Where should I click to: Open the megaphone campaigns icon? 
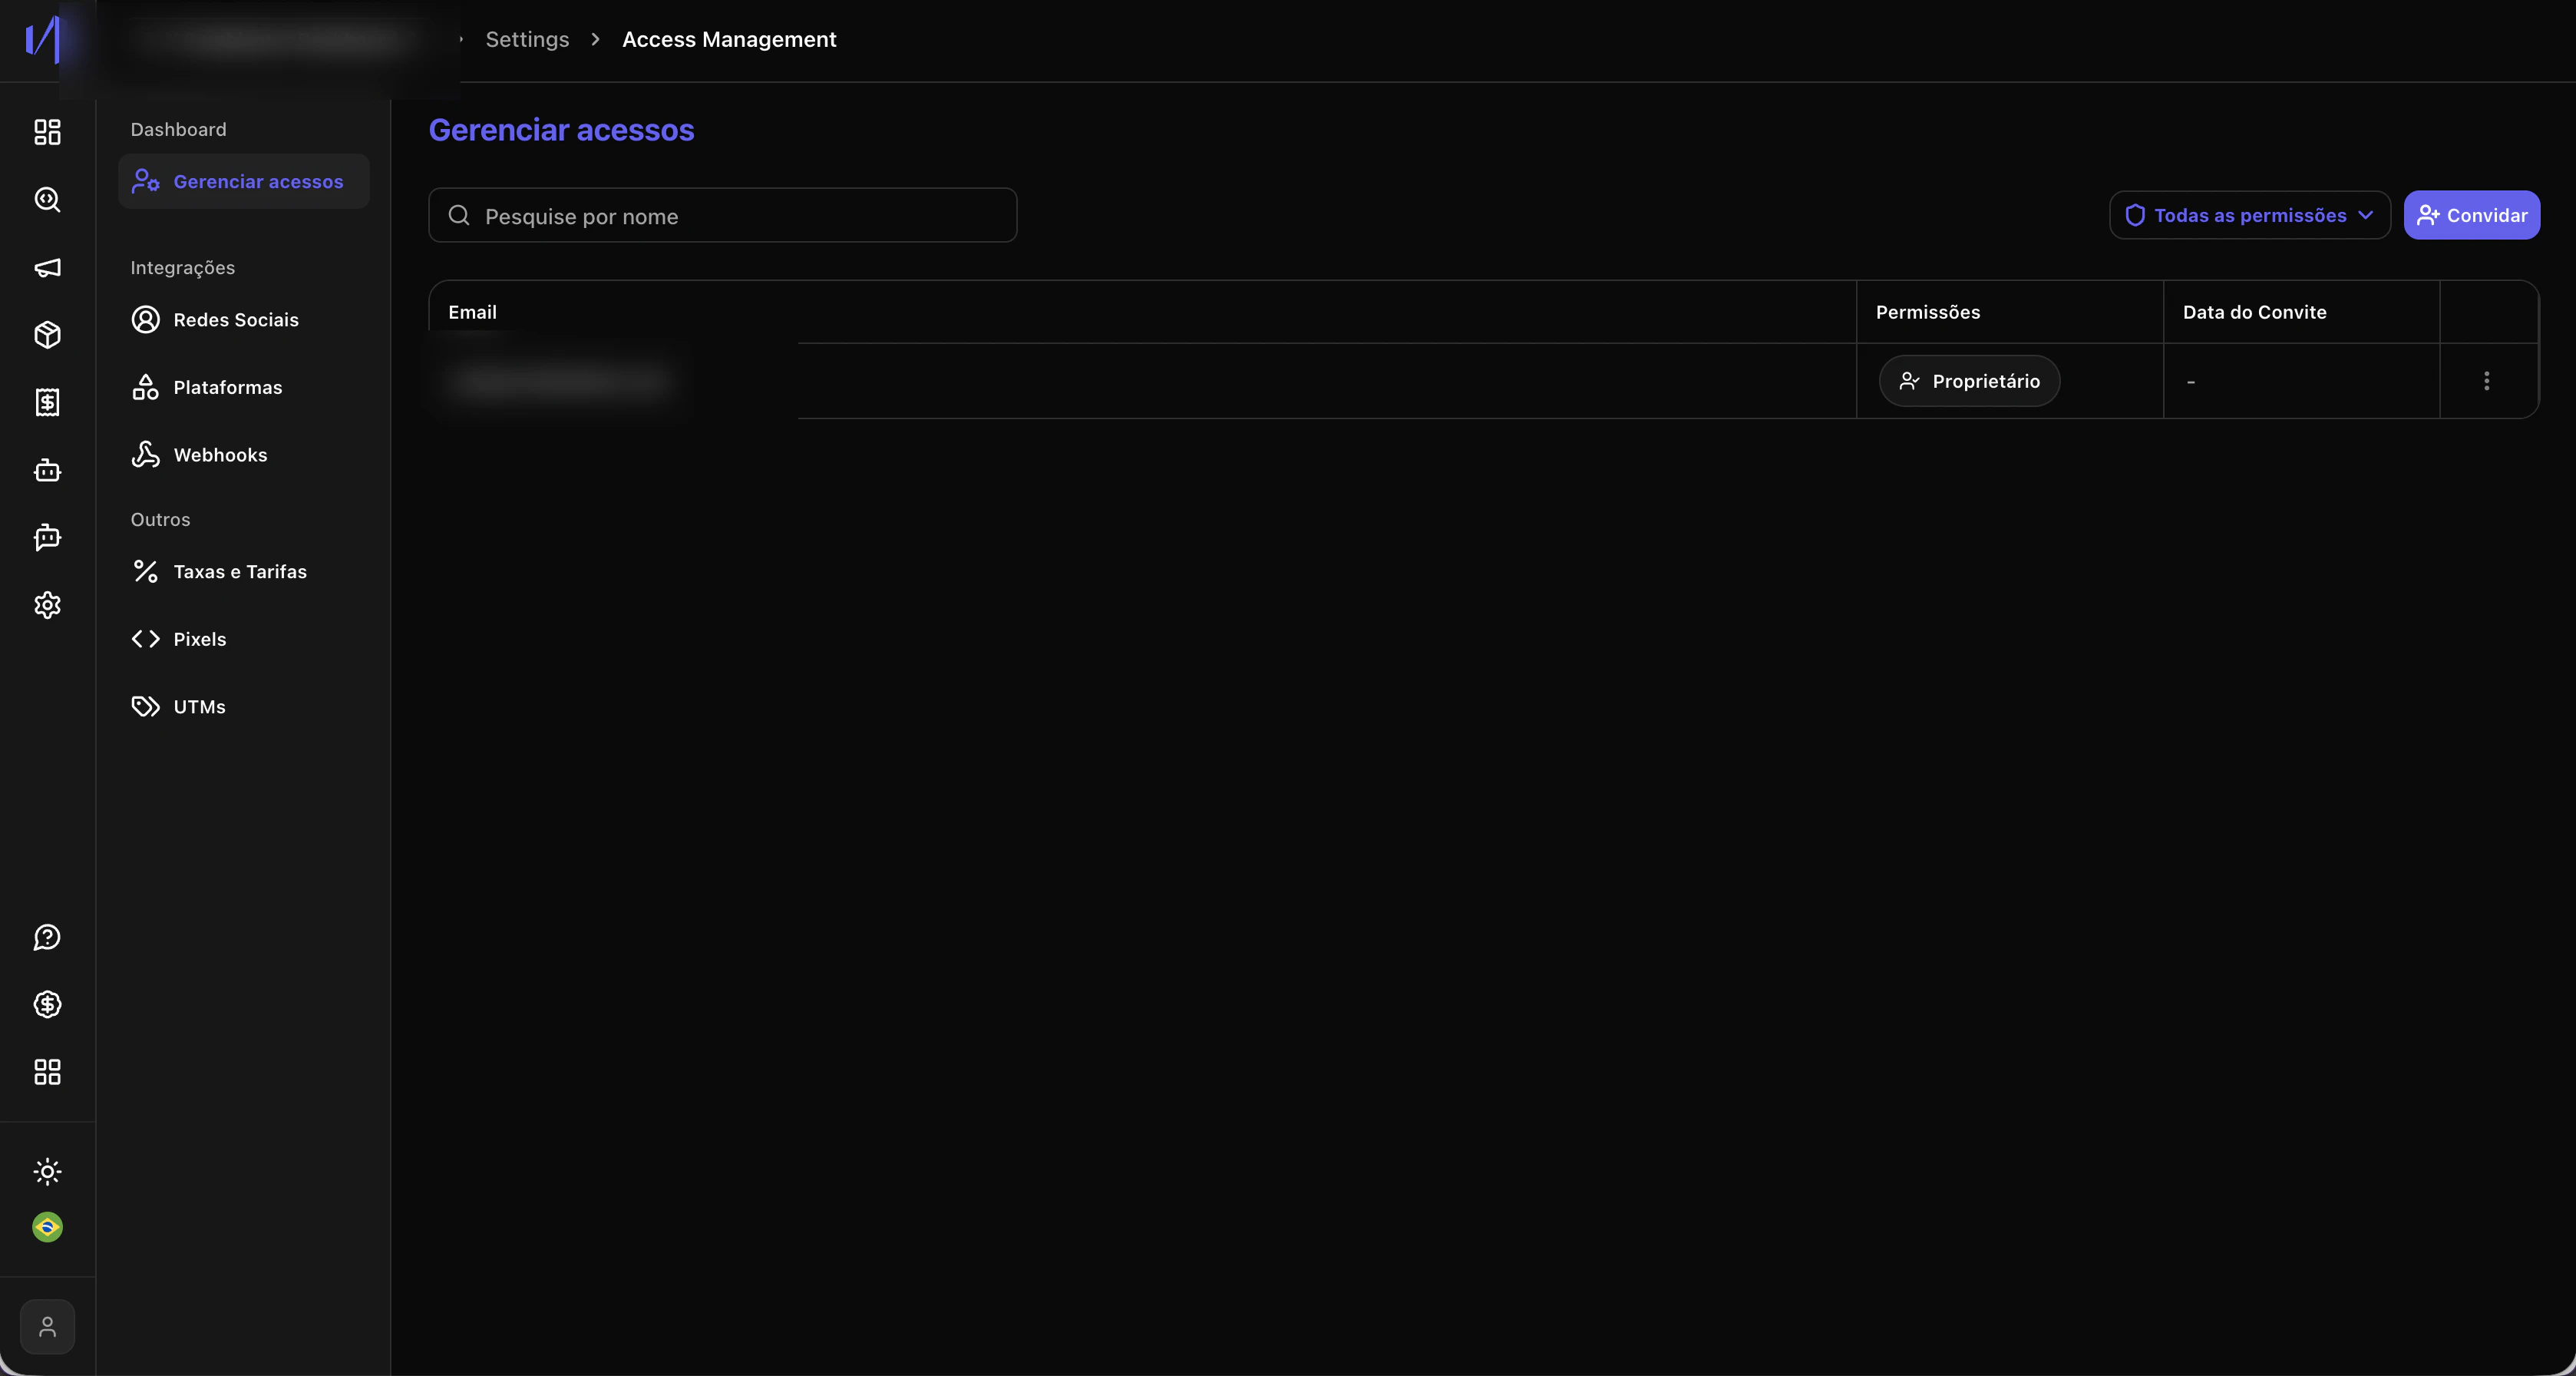click(x=47, y=267)
